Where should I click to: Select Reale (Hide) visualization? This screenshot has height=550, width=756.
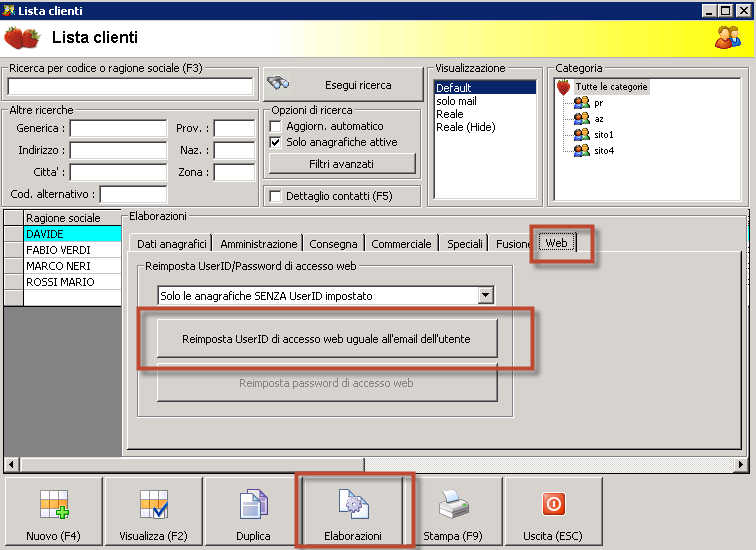pos(485,127)
